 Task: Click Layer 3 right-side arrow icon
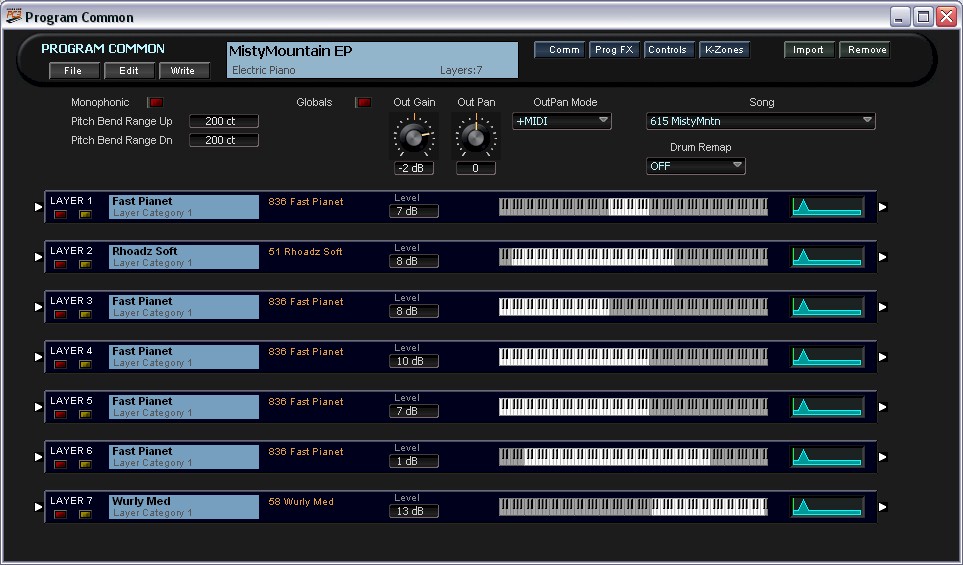[x=883, y=307]
